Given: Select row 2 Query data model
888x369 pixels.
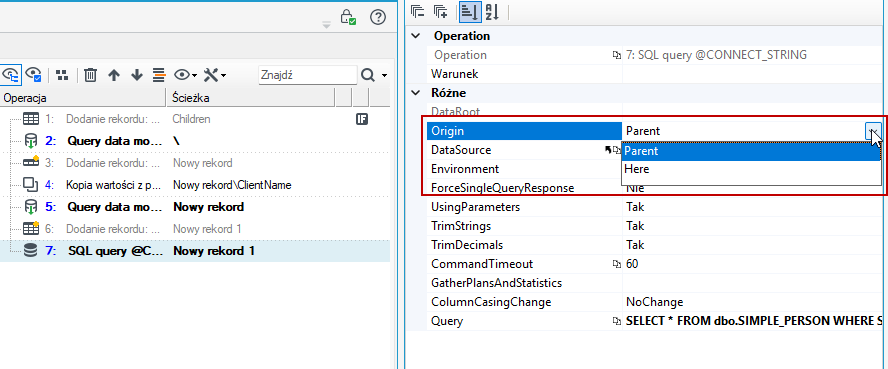Looking at the screenshot, I should coord(195,141).
